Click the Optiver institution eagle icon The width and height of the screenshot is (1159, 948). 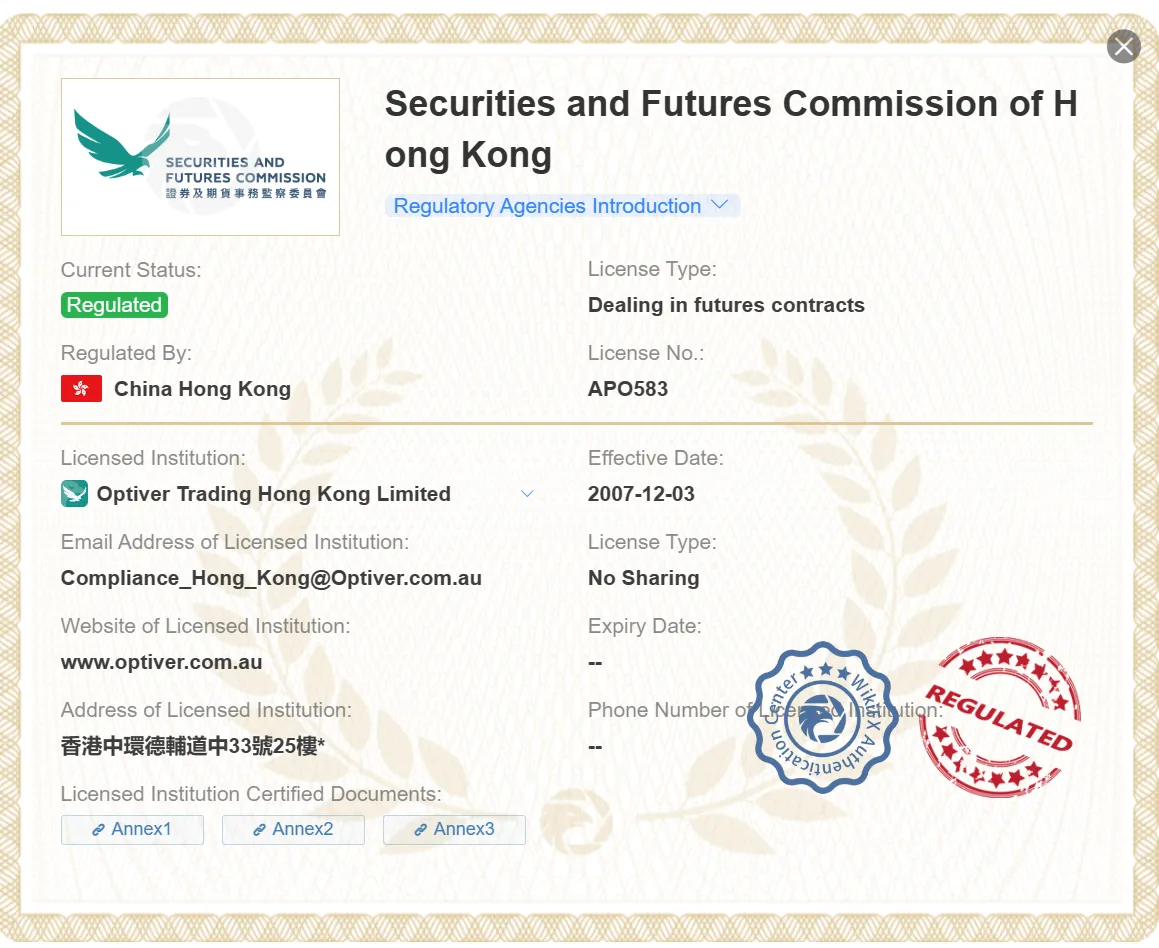click(74, 494)
